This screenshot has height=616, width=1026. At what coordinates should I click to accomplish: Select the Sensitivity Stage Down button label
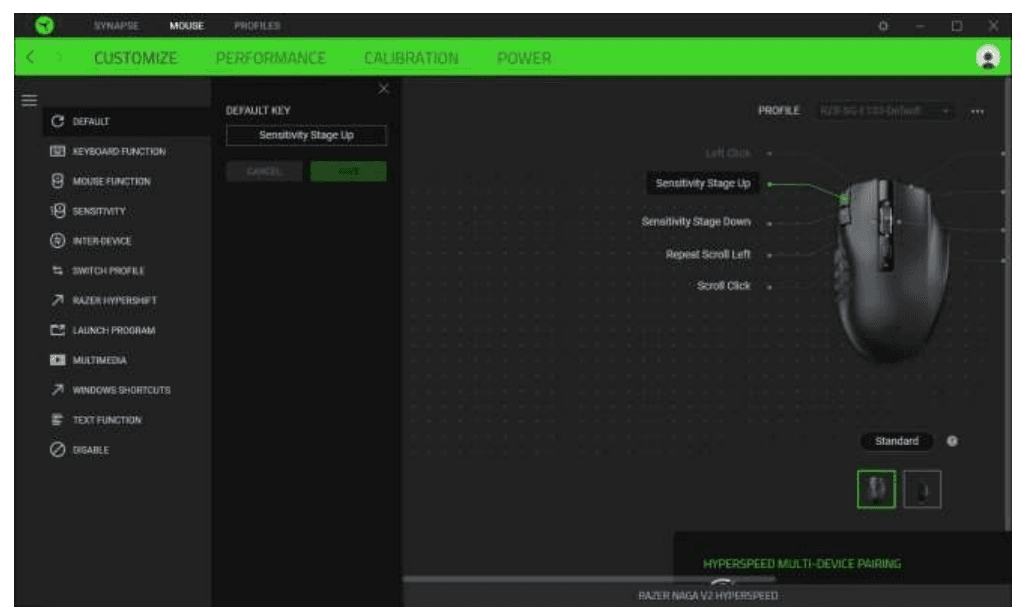click(700, 221)
